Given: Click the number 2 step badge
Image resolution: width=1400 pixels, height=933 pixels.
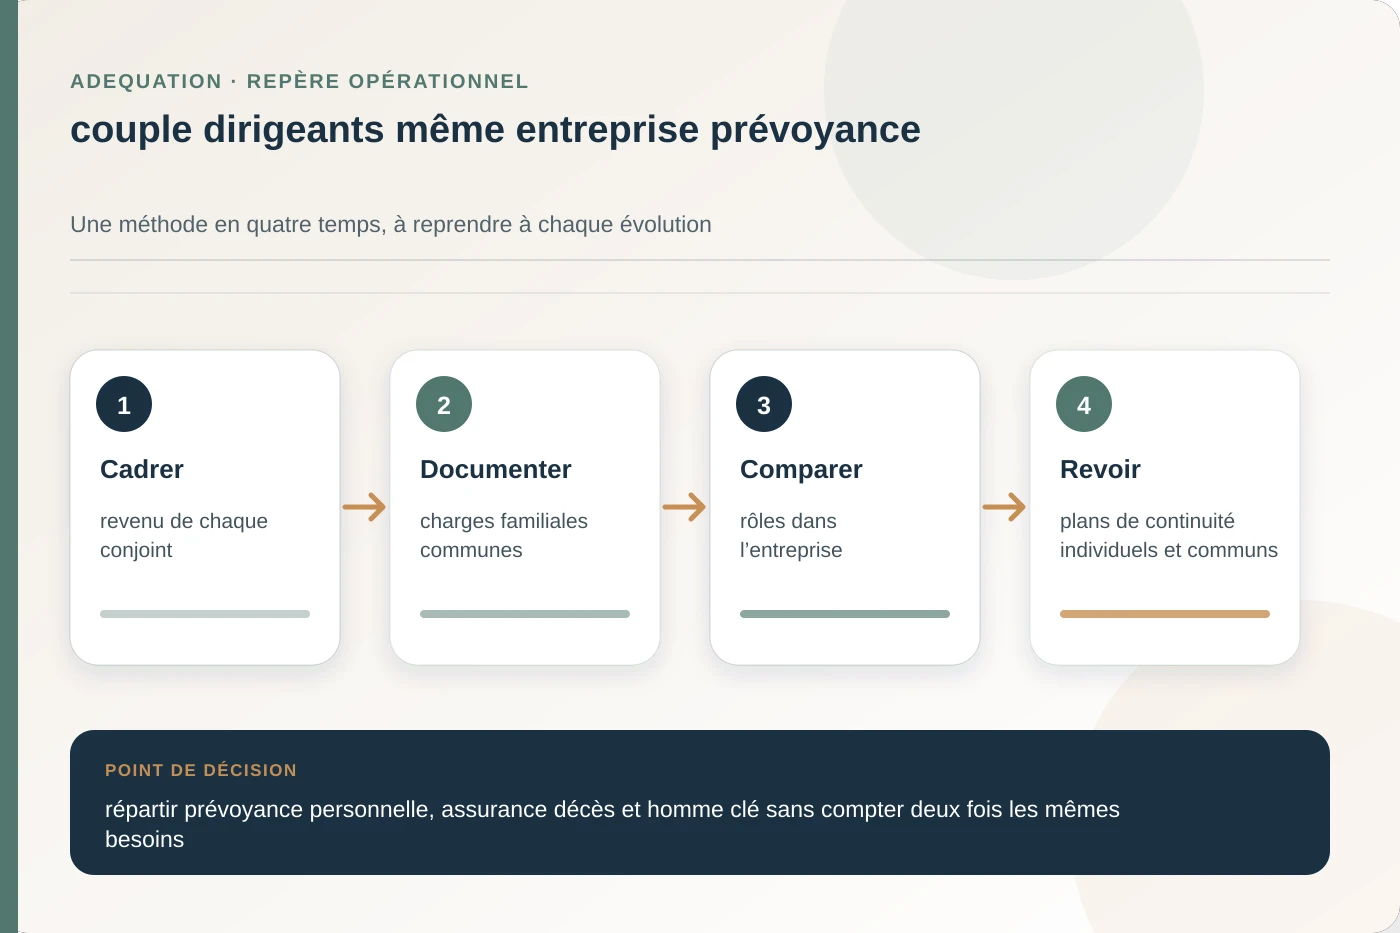Looking at the screenshot, I should [x=444, y=404].
